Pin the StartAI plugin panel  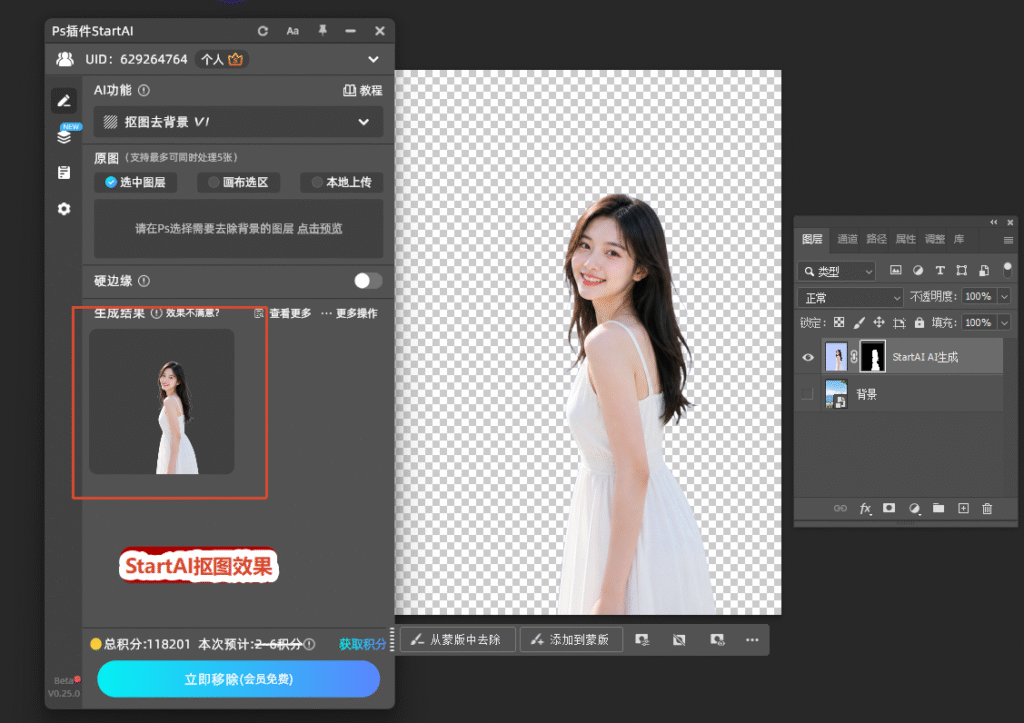[322, 31]
